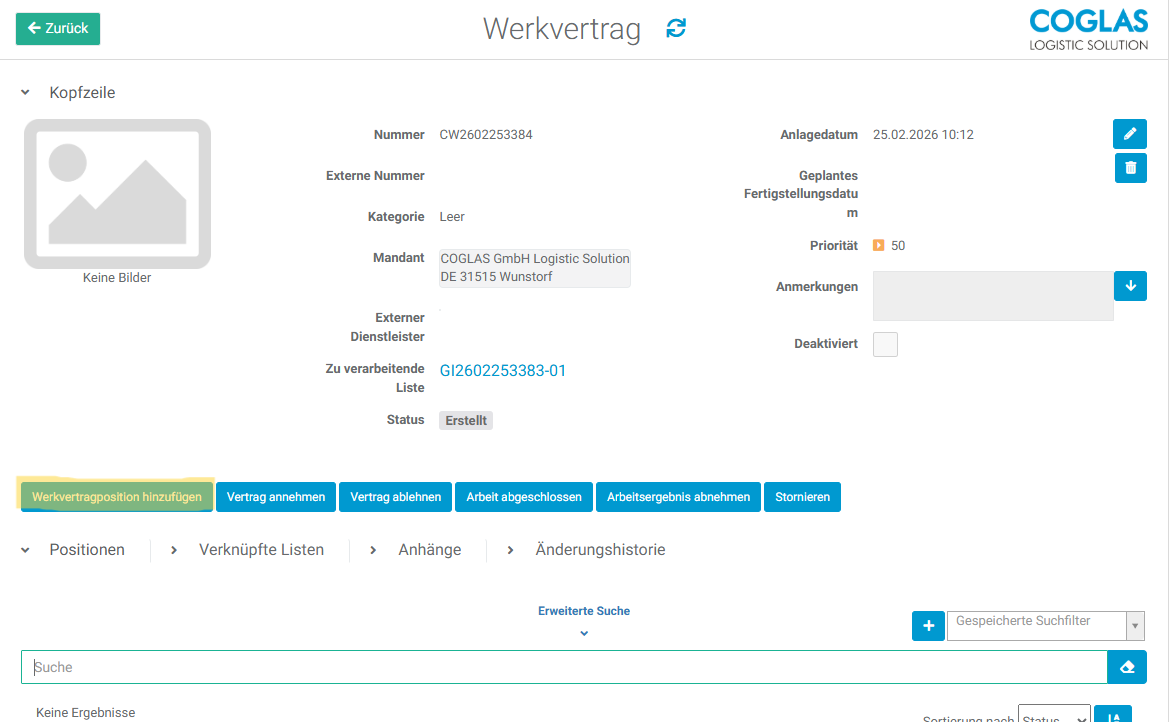Click the eraser icon to clear search
Viewport: 1169px width, 722px height.
click(x=1127, y=667)
